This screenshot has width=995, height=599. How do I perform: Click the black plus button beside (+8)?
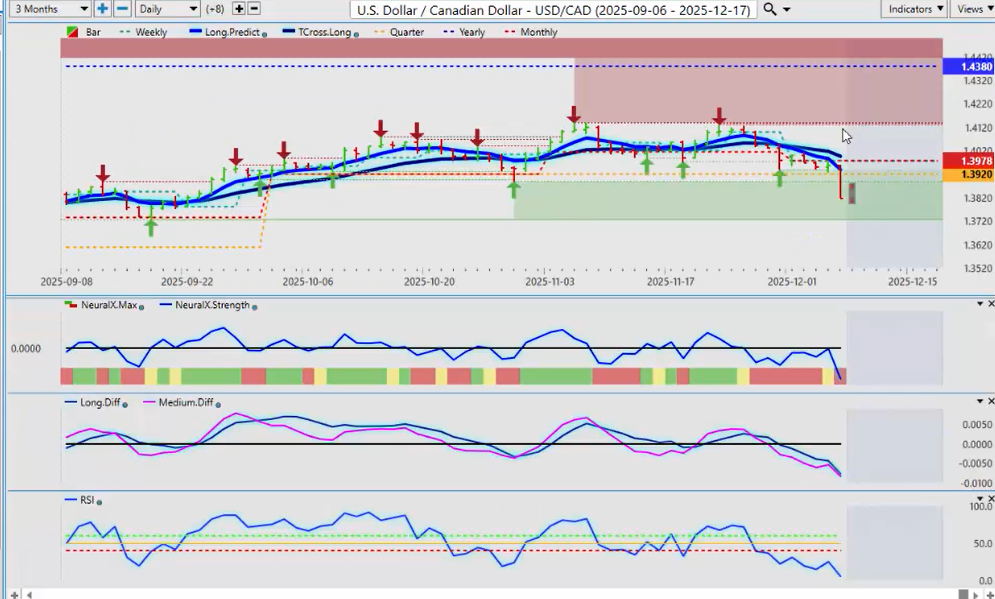coord(238,9)
